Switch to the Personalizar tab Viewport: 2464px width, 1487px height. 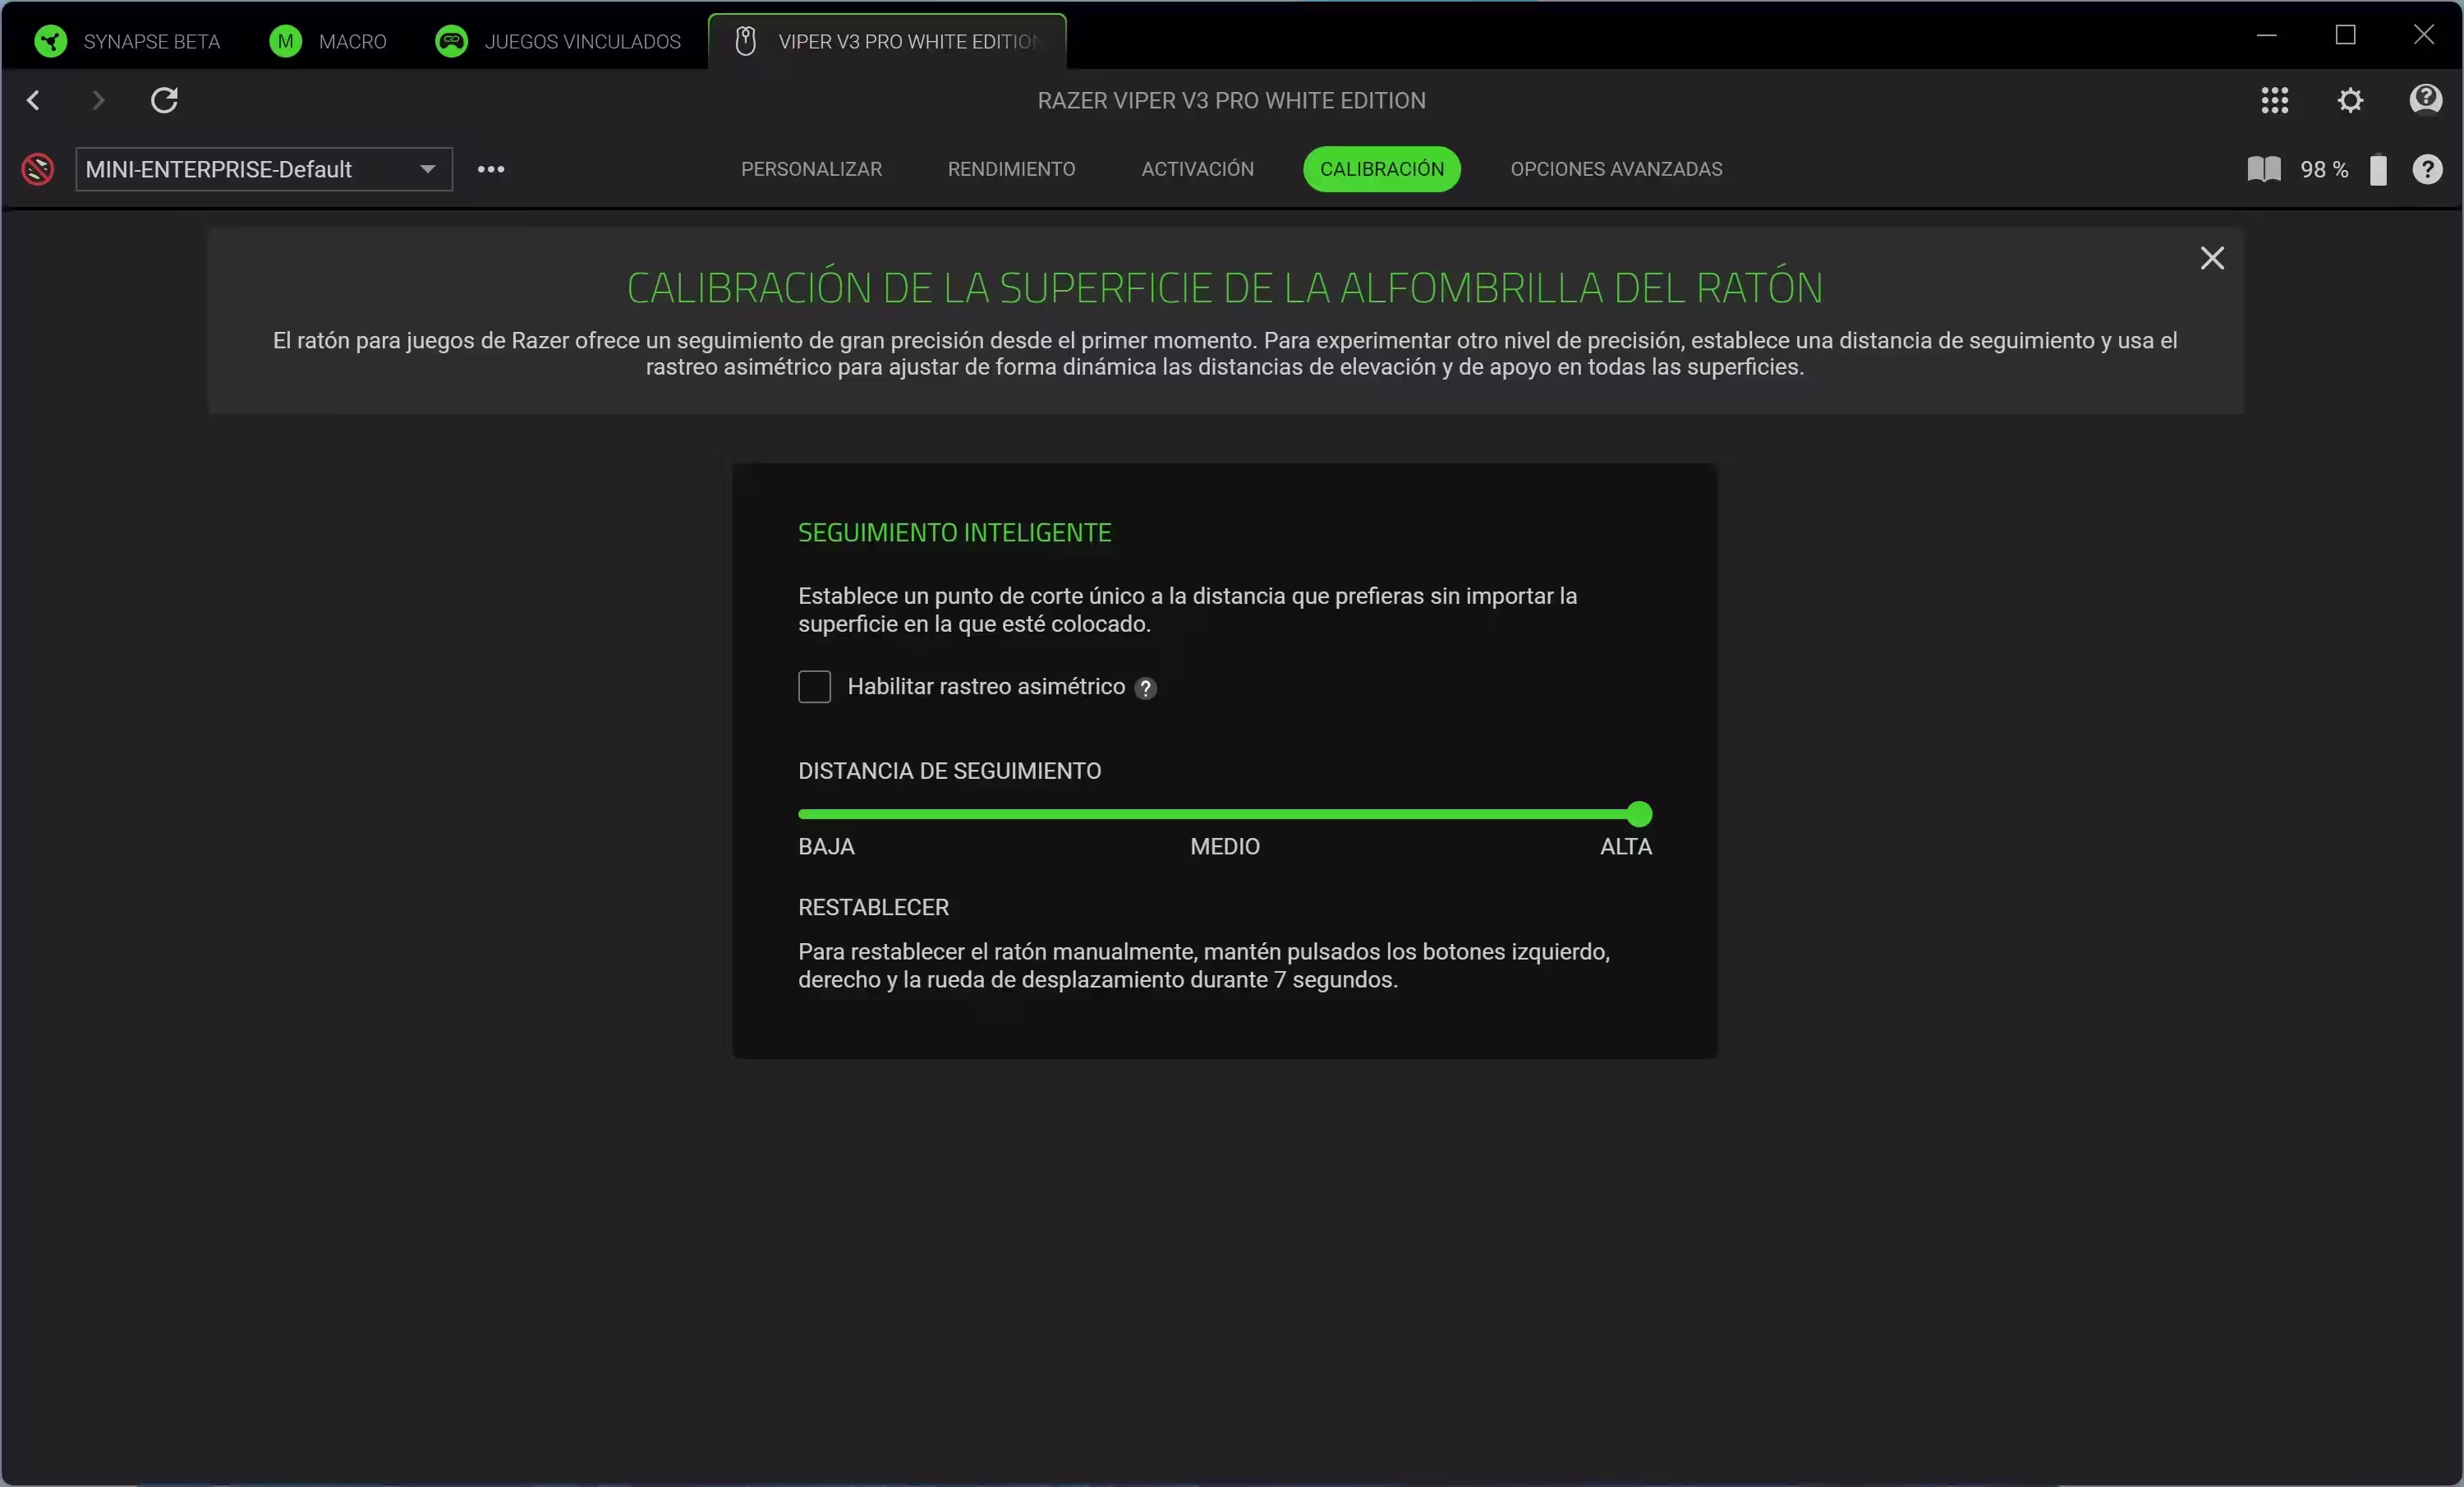[x=811, y=169]
